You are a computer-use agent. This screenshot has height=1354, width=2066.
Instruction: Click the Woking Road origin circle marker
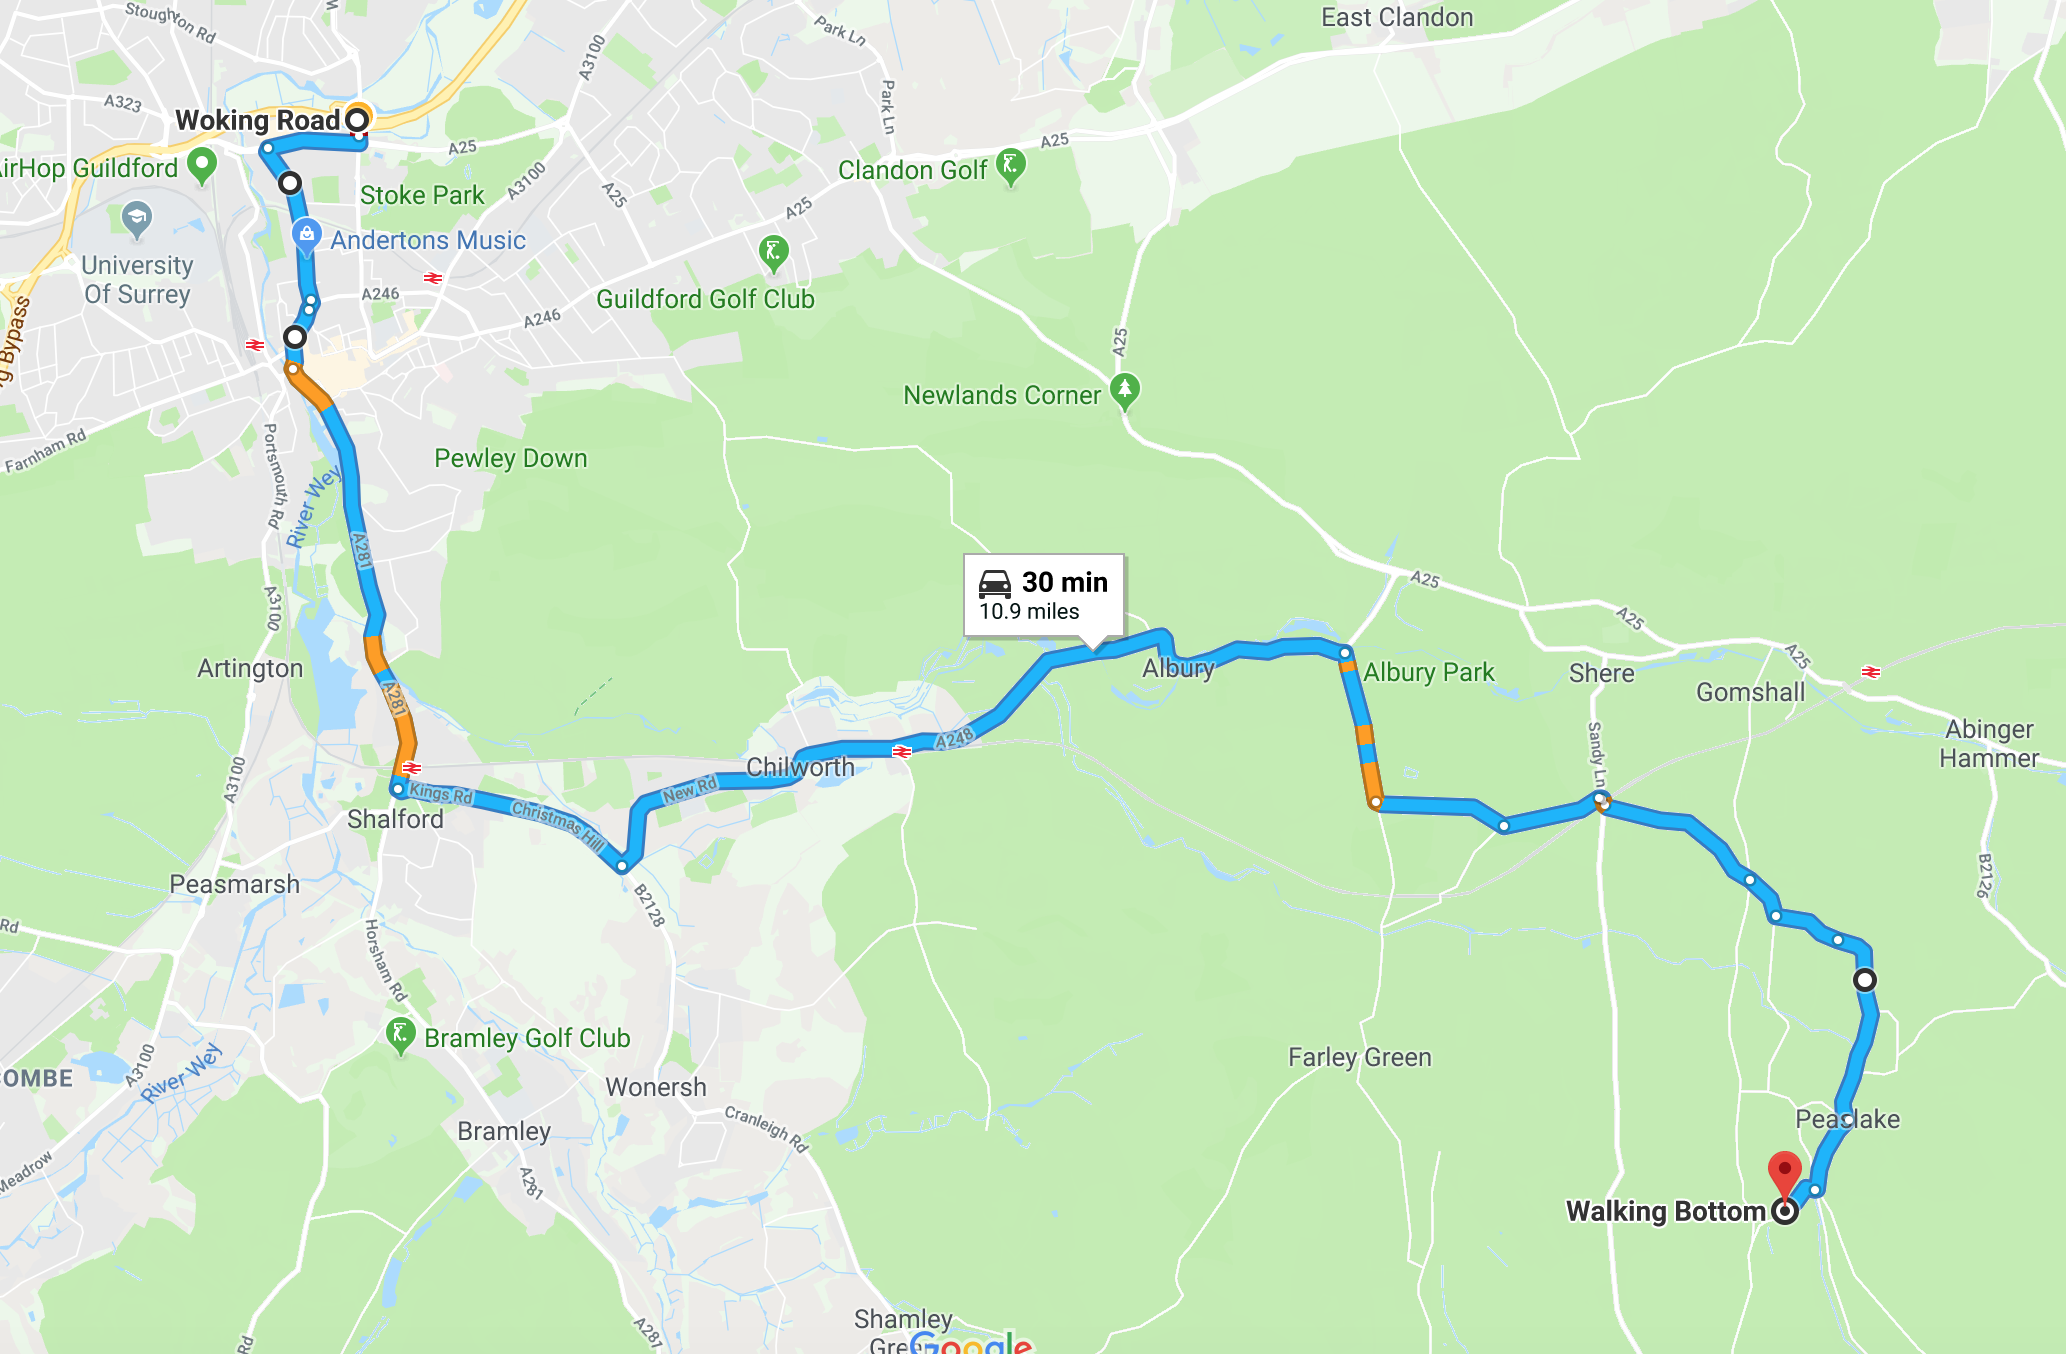click(x=357, y=120)
